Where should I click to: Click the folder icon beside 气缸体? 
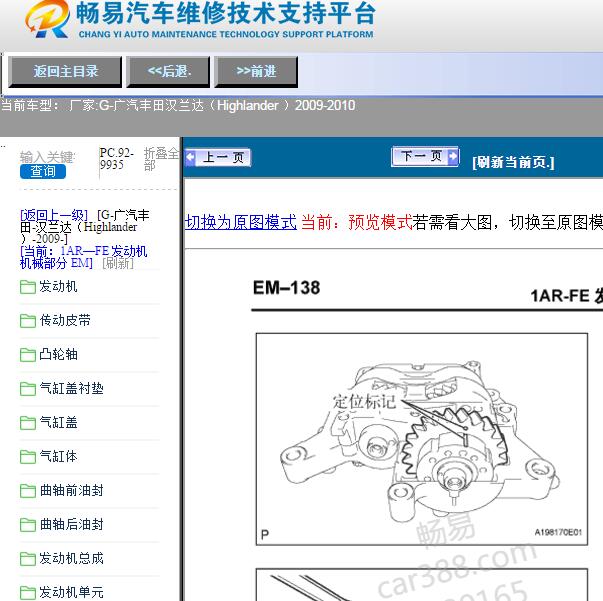click(28, 456)
